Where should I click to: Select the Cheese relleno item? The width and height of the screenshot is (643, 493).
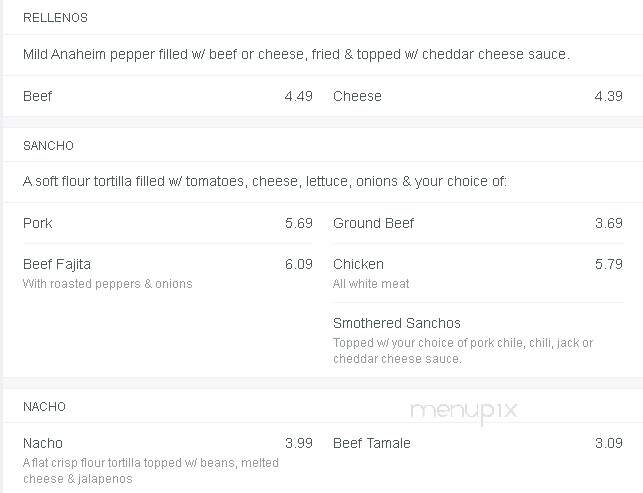click(x=357, y=96)
